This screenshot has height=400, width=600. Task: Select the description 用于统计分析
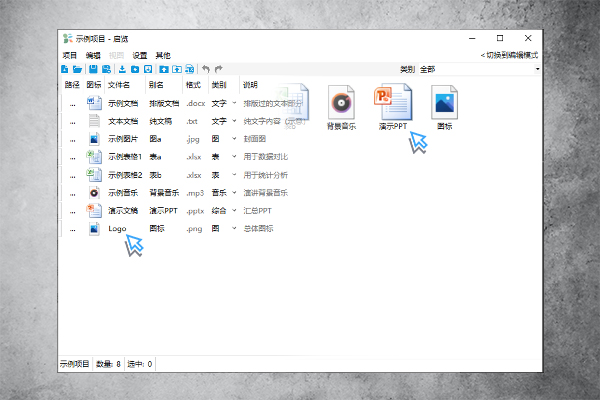click(x=266, y=175)
